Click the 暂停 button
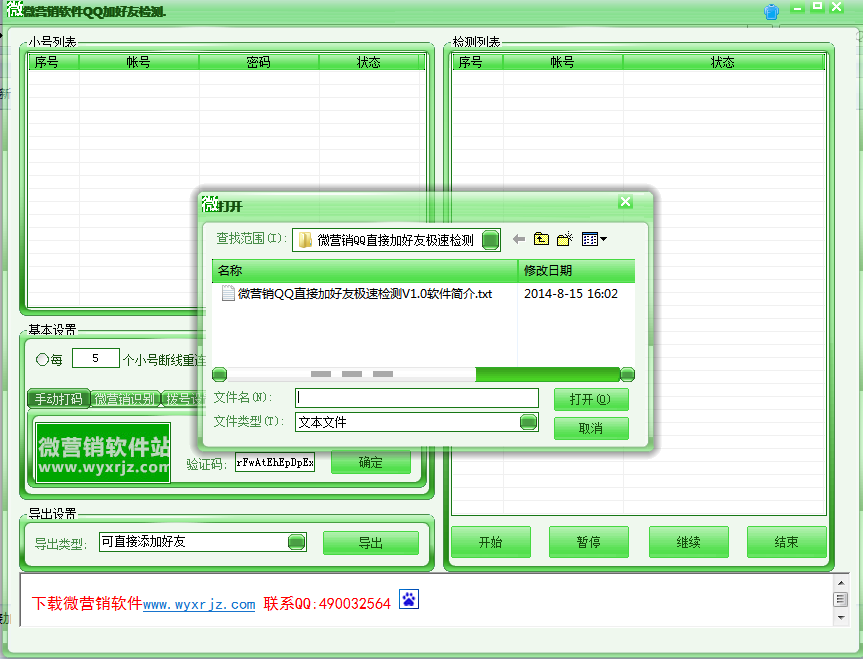 point(589,542)
